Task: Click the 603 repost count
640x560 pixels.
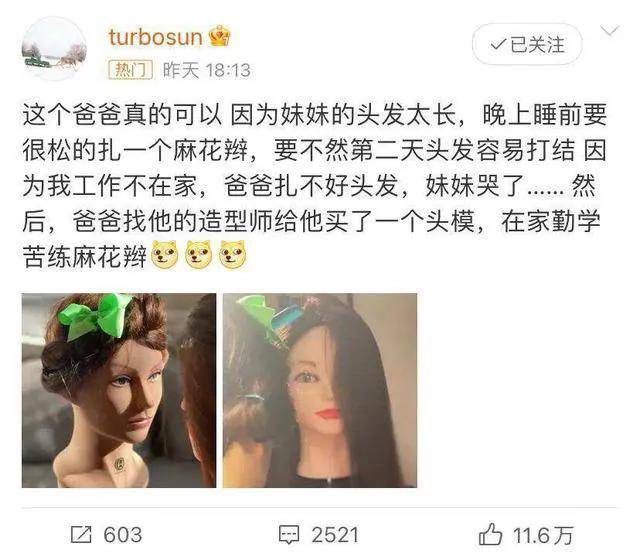Action: [x=122, y=535]
